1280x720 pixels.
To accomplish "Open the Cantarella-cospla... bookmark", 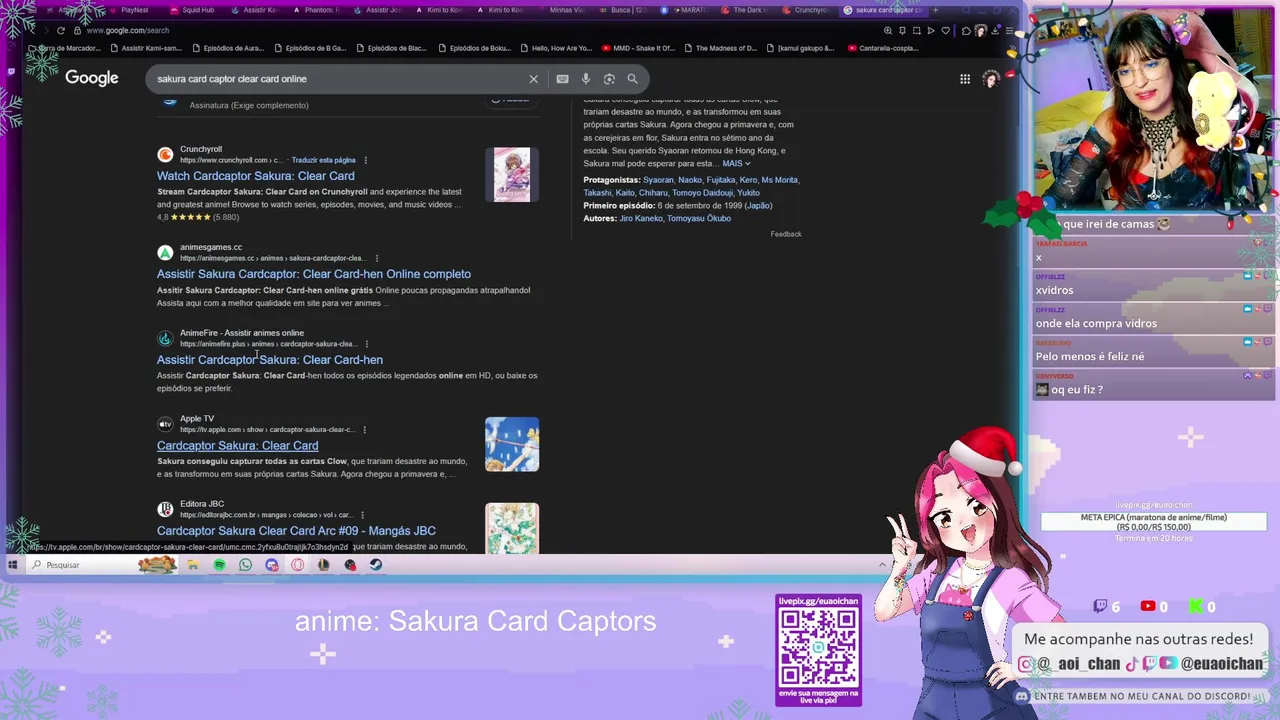I will coord(882,48).
